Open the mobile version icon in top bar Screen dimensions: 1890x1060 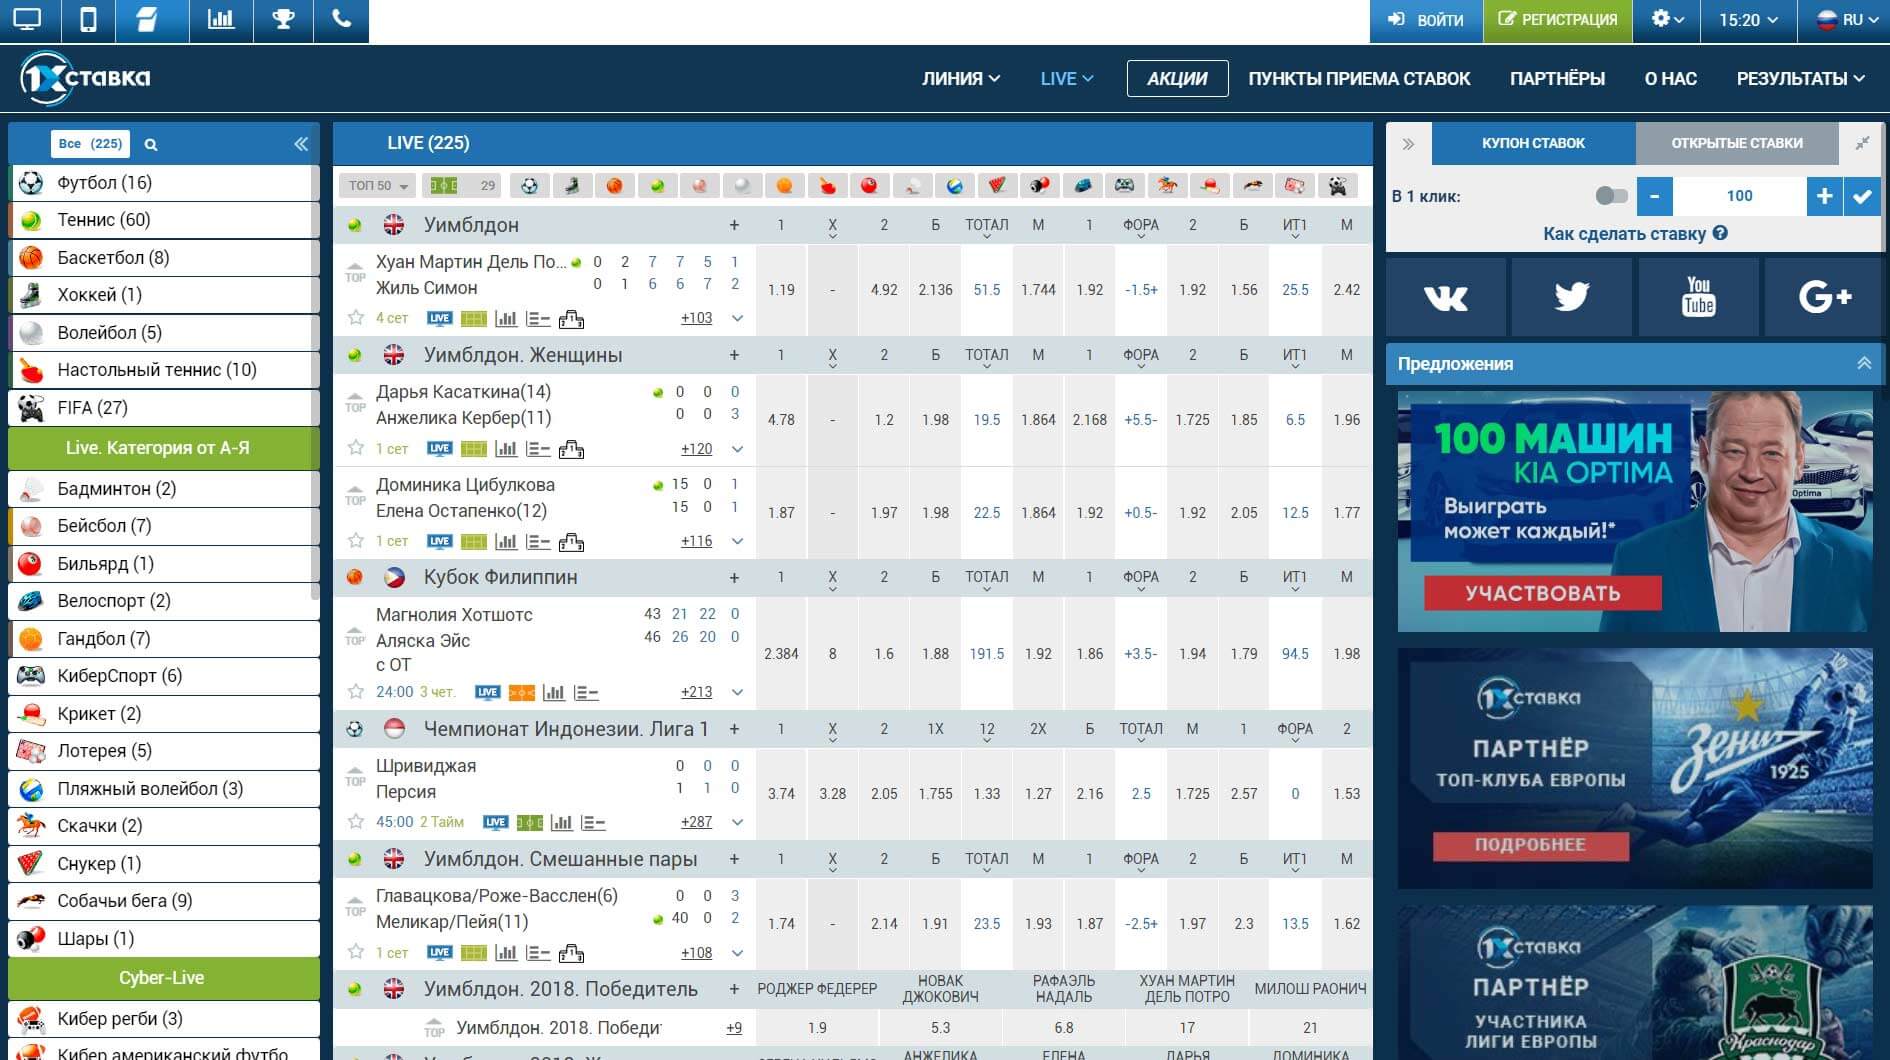coord(88,20)
